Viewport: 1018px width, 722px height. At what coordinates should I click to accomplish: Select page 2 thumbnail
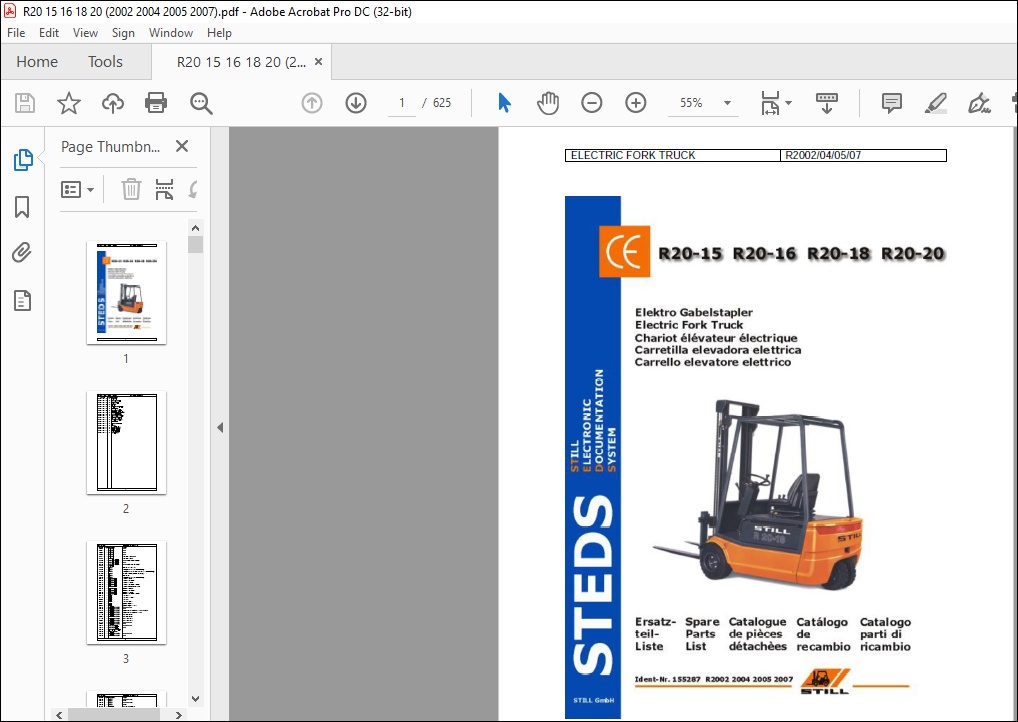click(126, 442)
